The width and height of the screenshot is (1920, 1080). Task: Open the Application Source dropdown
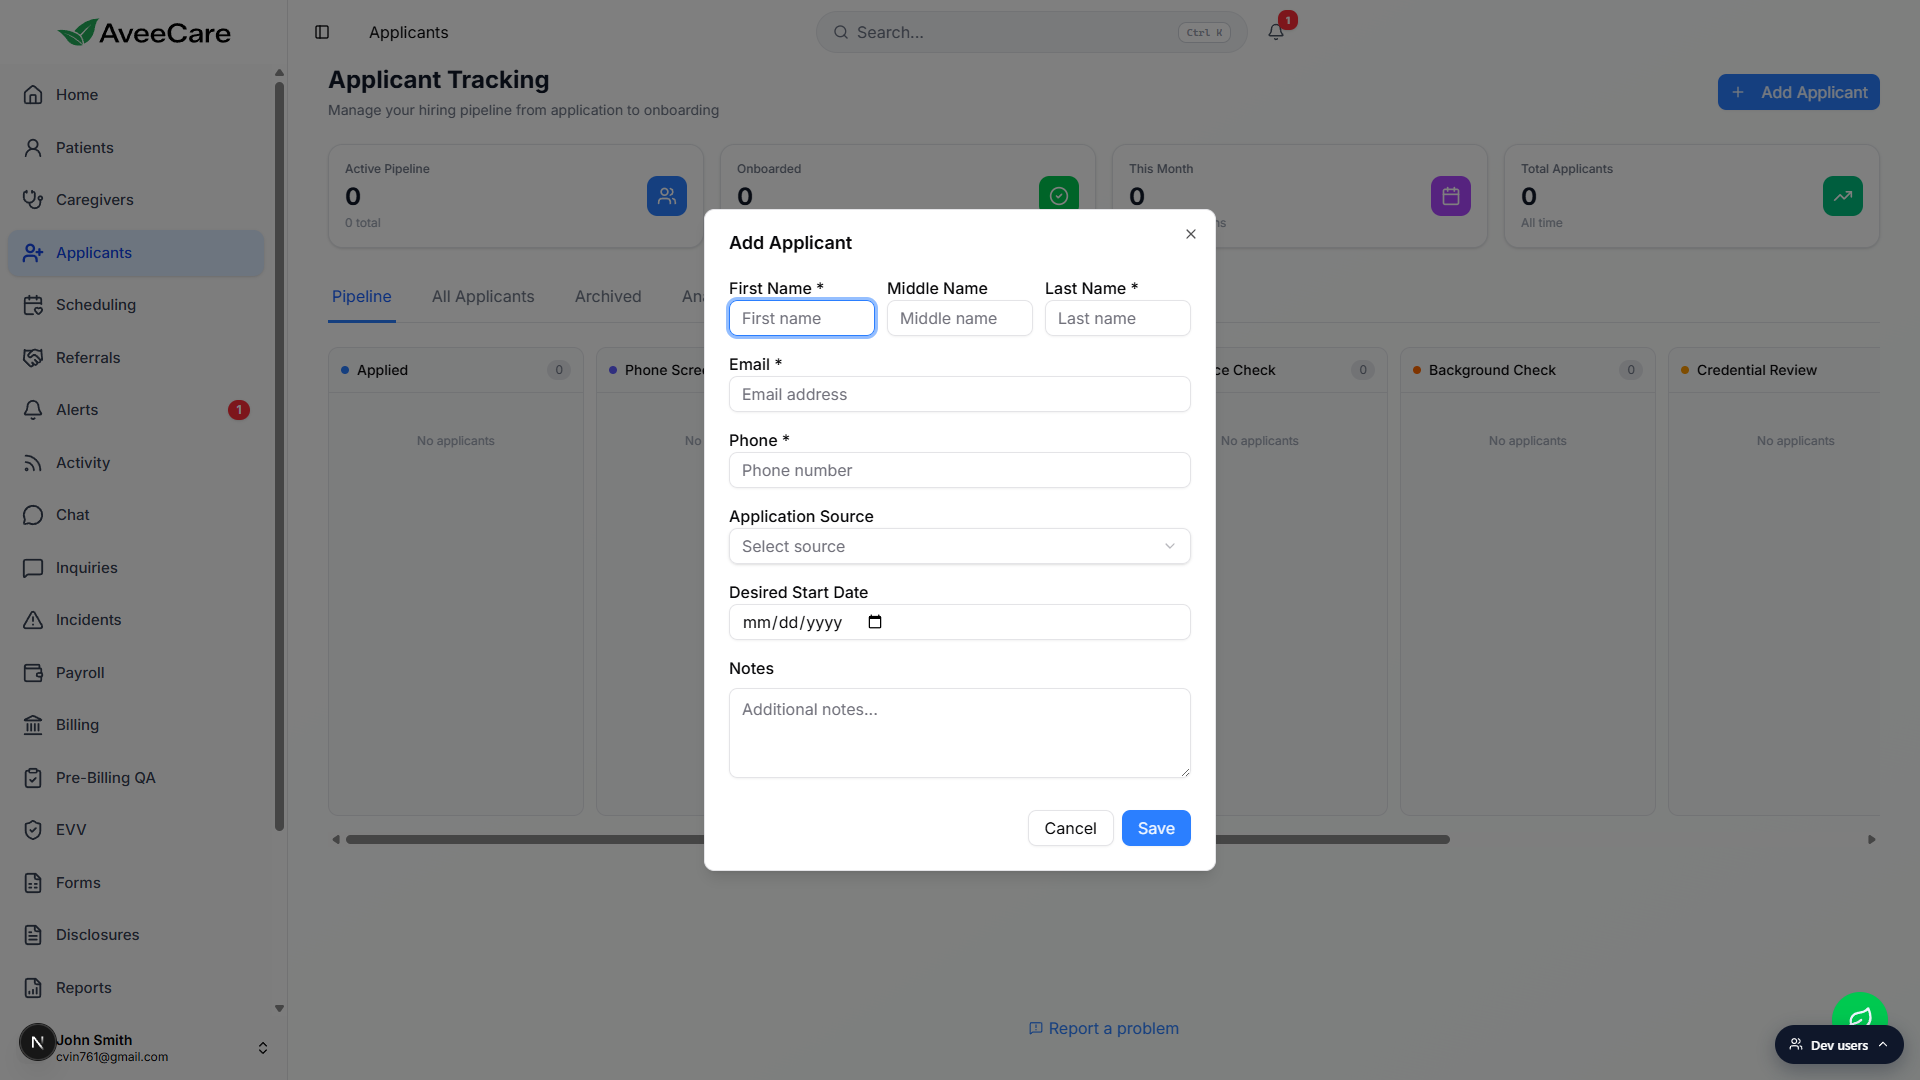[960, 546]
